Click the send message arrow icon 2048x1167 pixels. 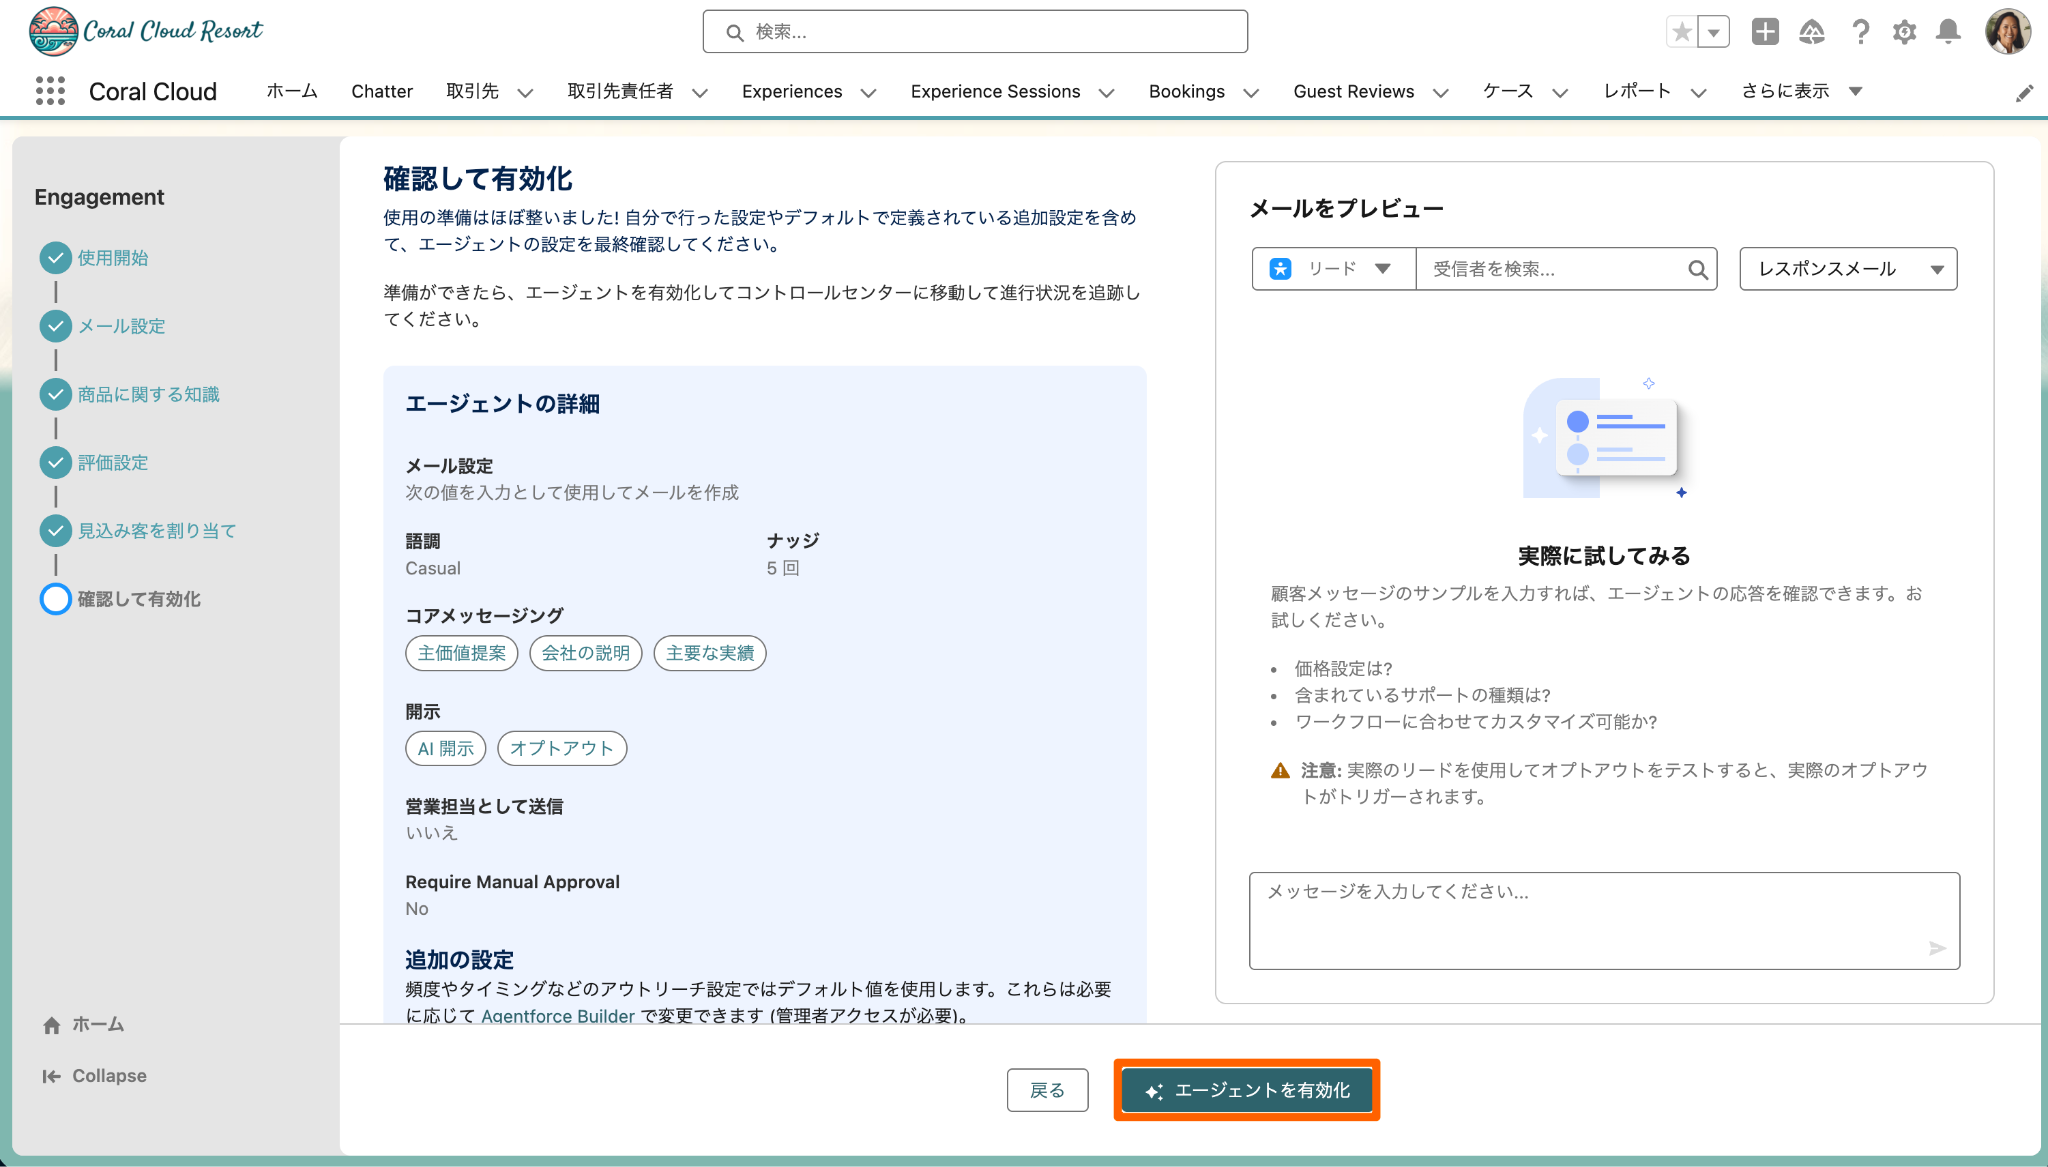[1937, 948]
